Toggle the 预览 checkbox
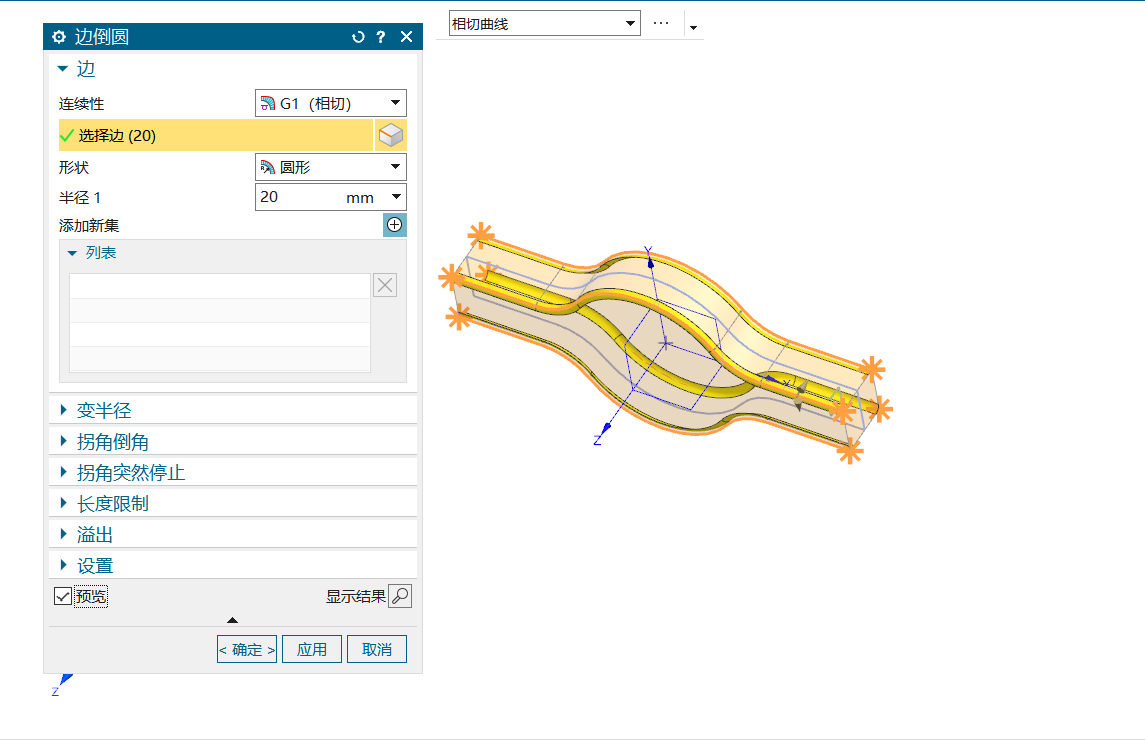 63,596
